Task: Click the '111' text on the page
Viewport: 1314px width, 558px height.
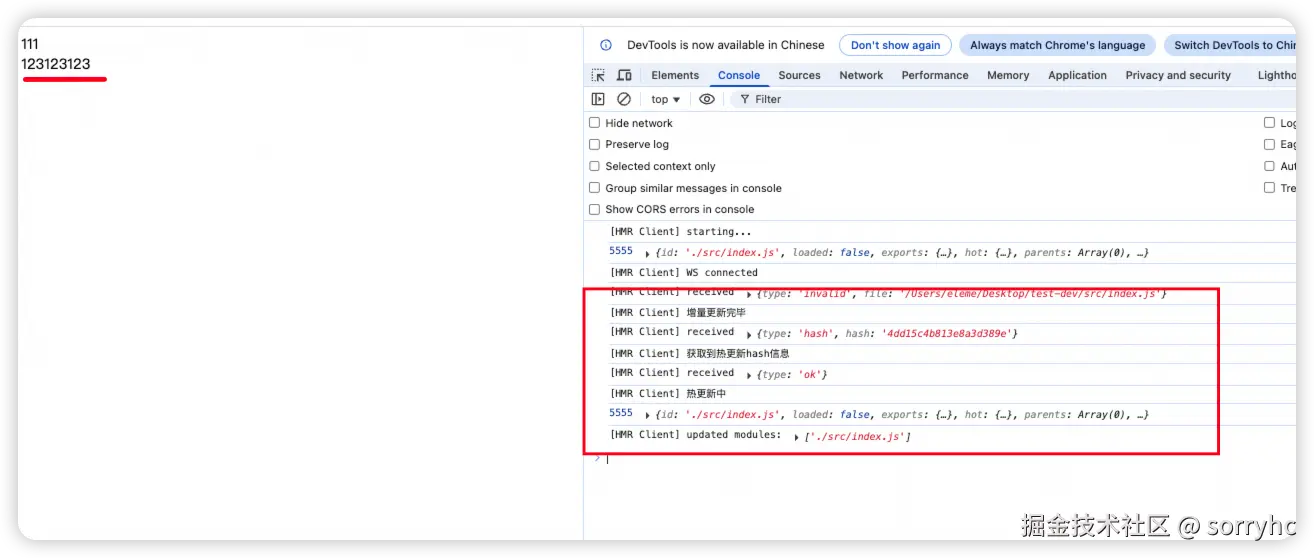Action: click(30, 44)
